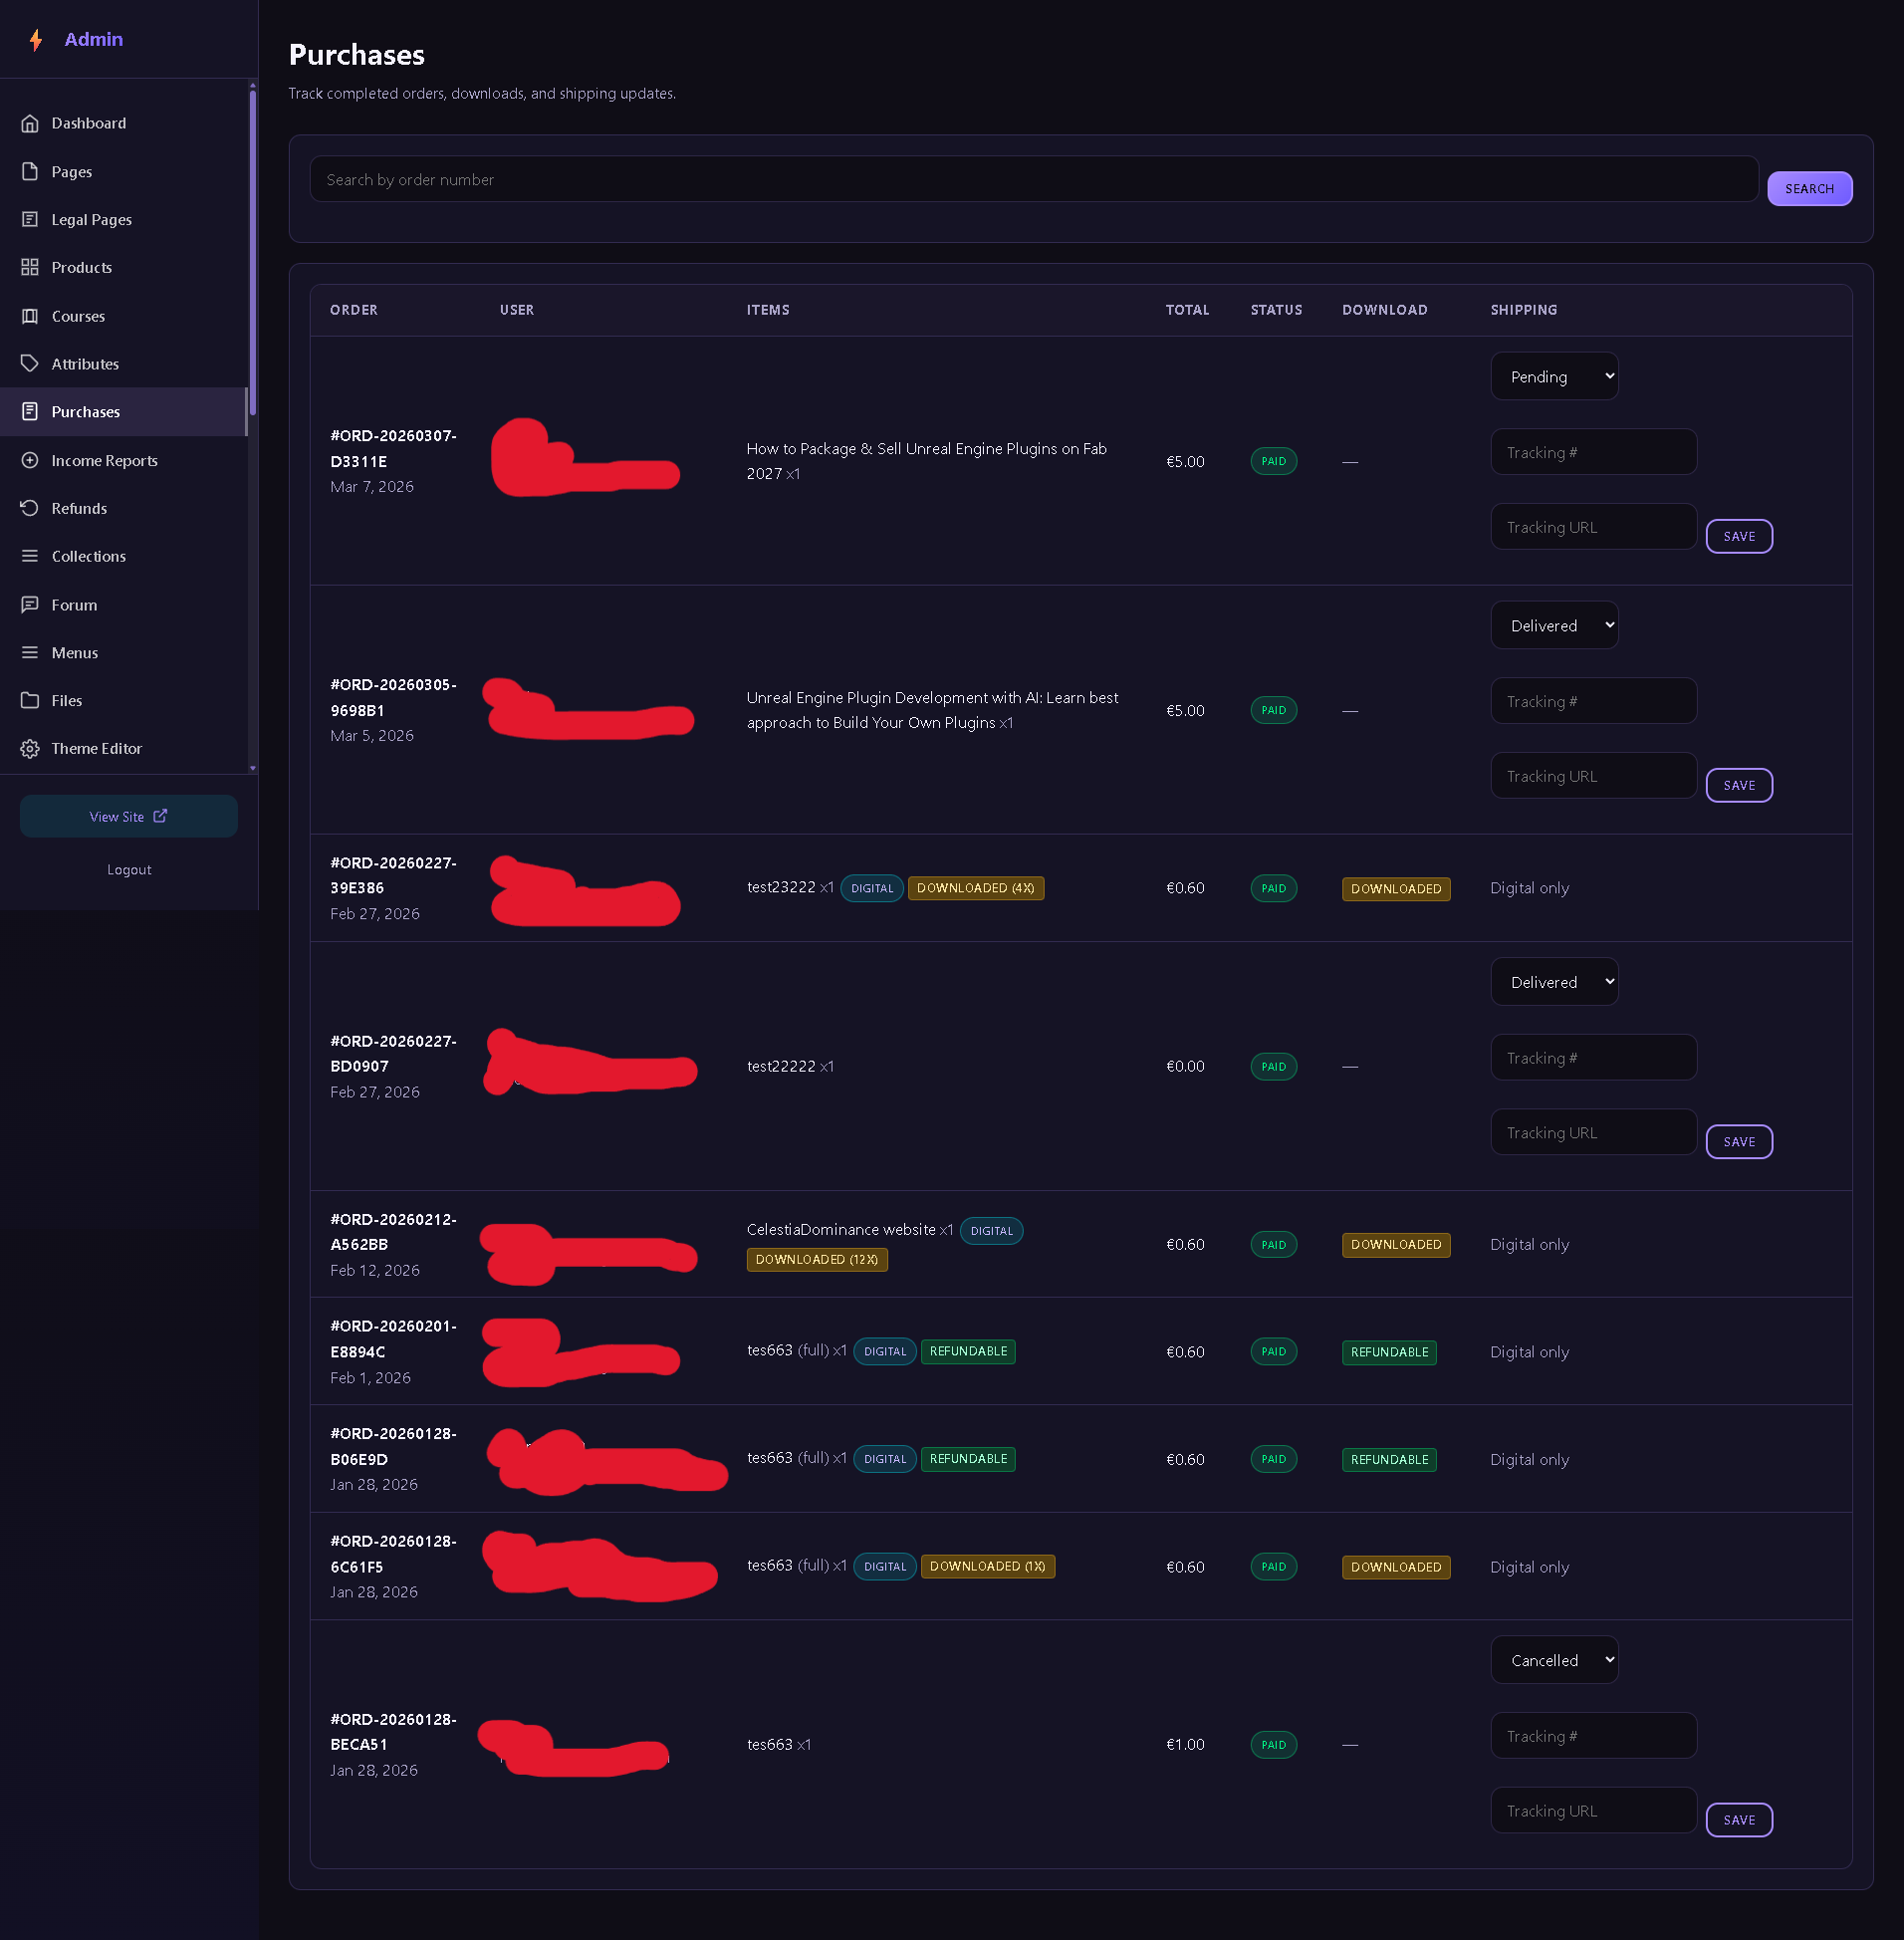Viewport: 1904px width, 1940px height.
Task: Click the Purchases receipt icon
Action: click(x=30, y=412)
